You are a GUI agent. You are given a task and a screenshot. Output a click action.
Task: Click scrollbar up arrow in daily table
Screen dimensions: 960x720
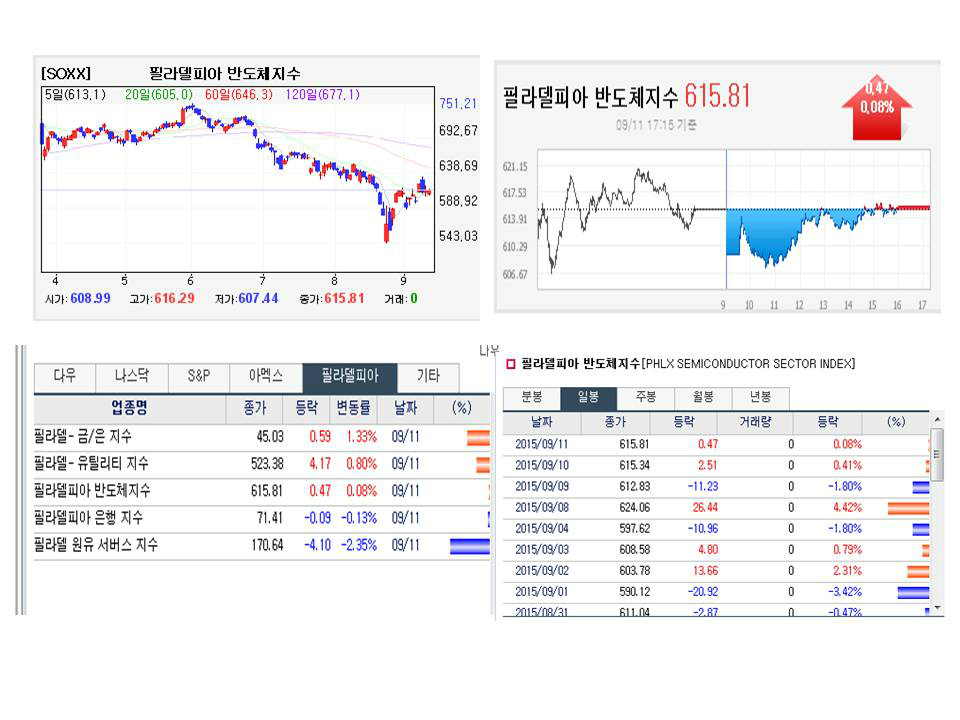pos(937,420)
